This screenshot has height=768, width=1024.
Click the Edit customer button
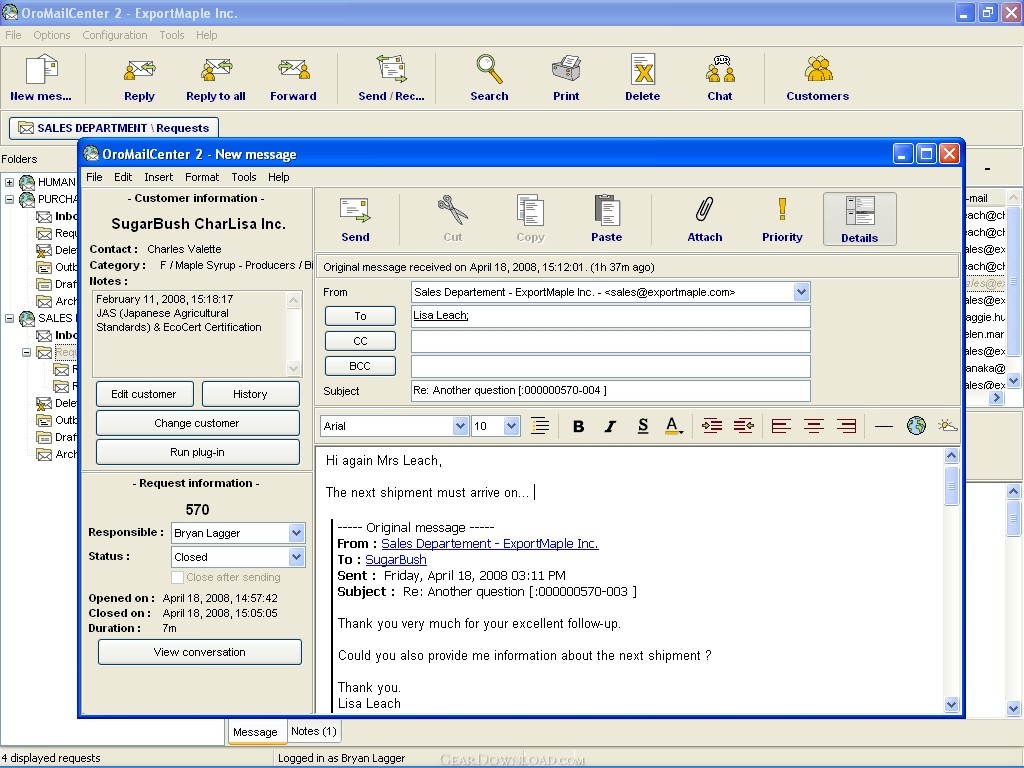tap(144, 394)
